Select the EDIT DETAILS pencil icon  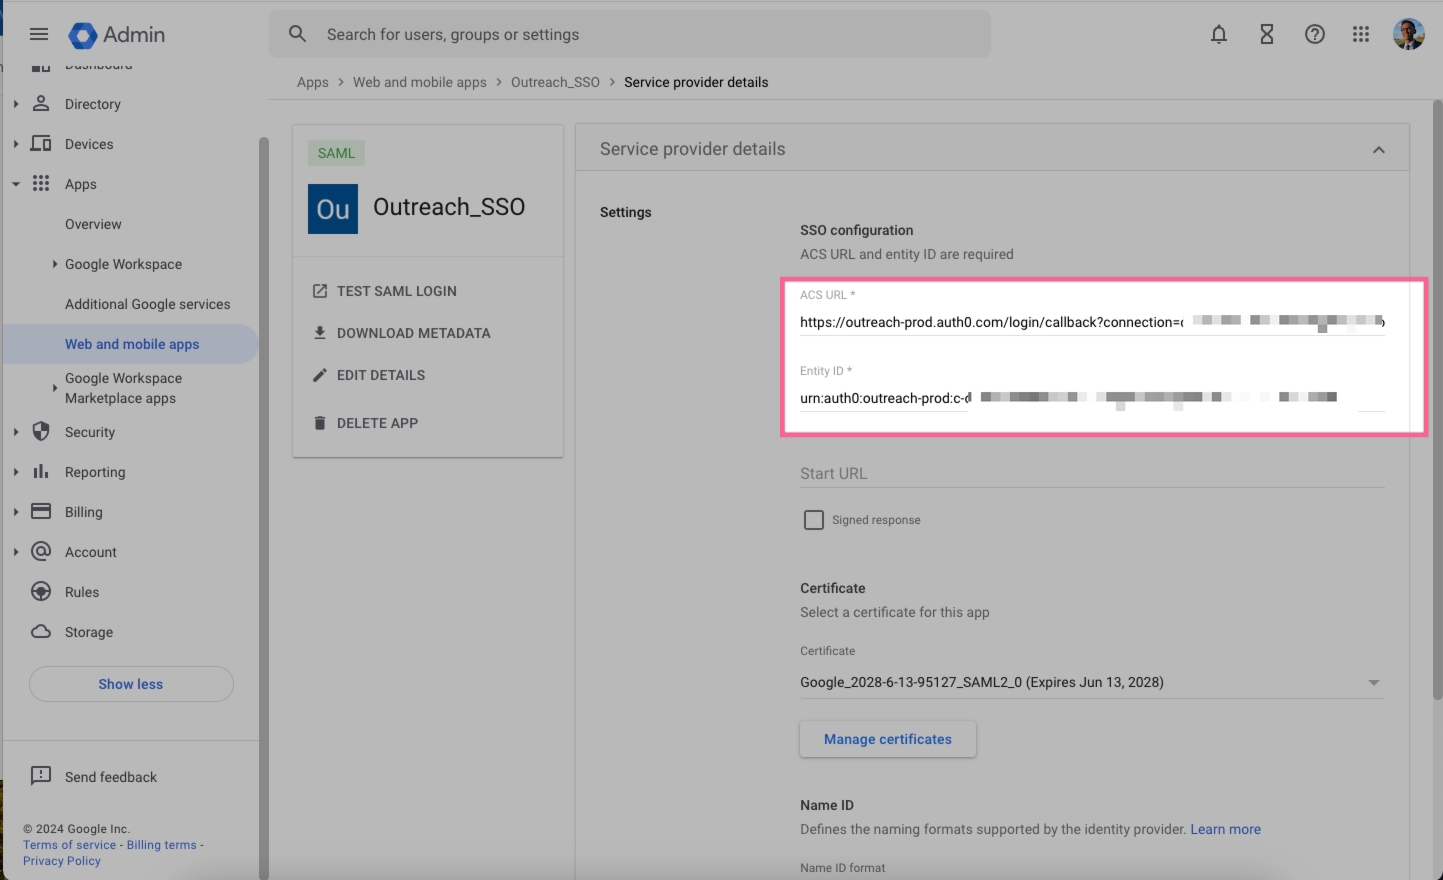[322, 374]
